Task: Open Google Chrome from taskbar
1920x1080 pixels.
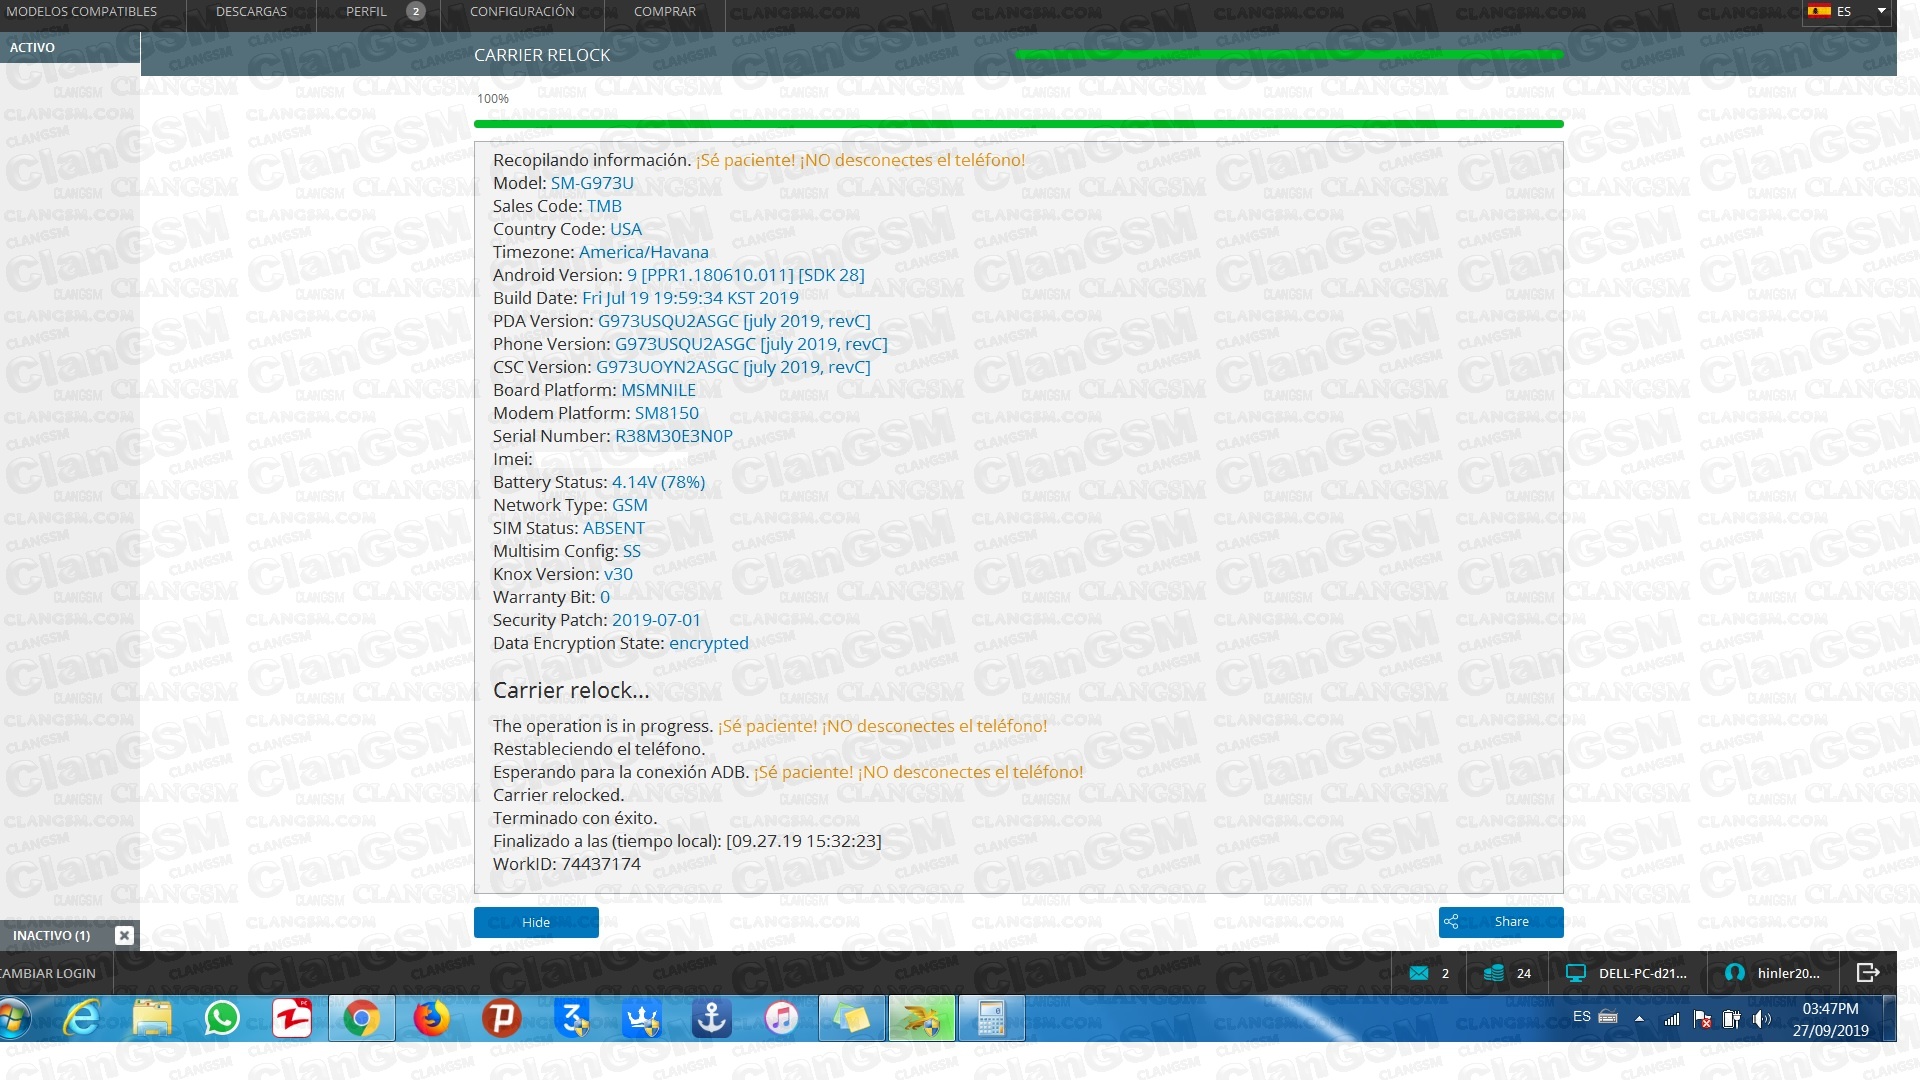Action: 362,1019
